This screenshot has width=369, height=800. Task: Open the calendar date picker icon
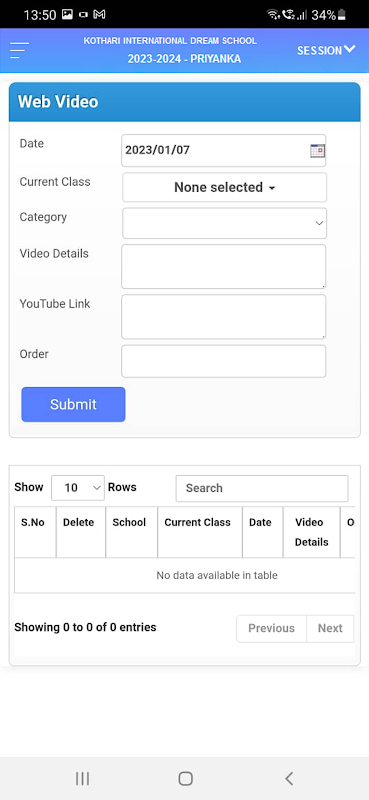pyautogui.click(x=317, y=151)
